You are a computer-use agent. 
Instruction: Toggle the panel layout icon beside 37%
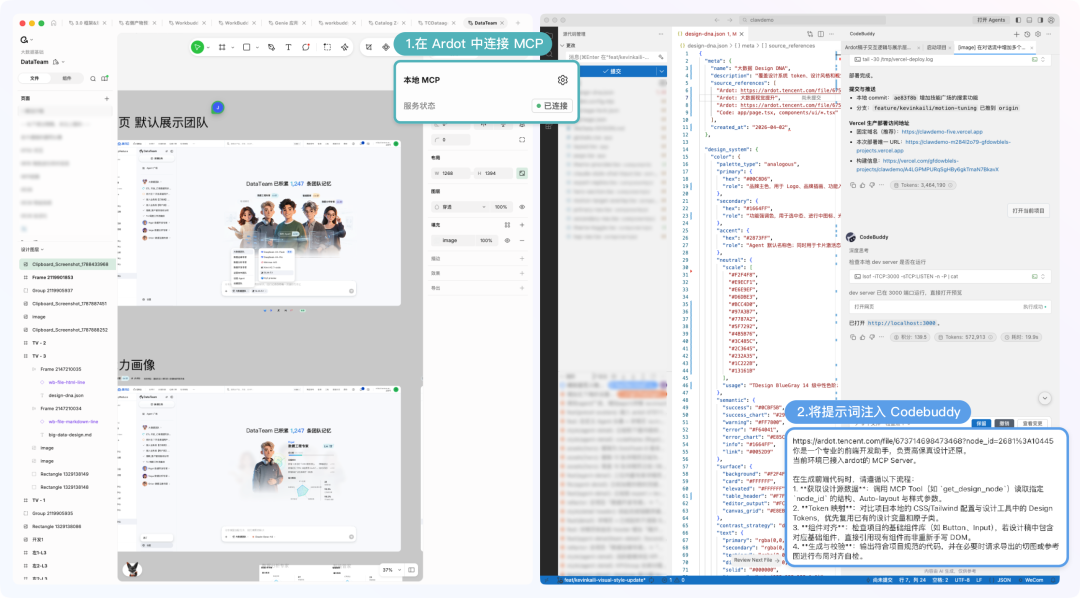[x=411, y=570]
